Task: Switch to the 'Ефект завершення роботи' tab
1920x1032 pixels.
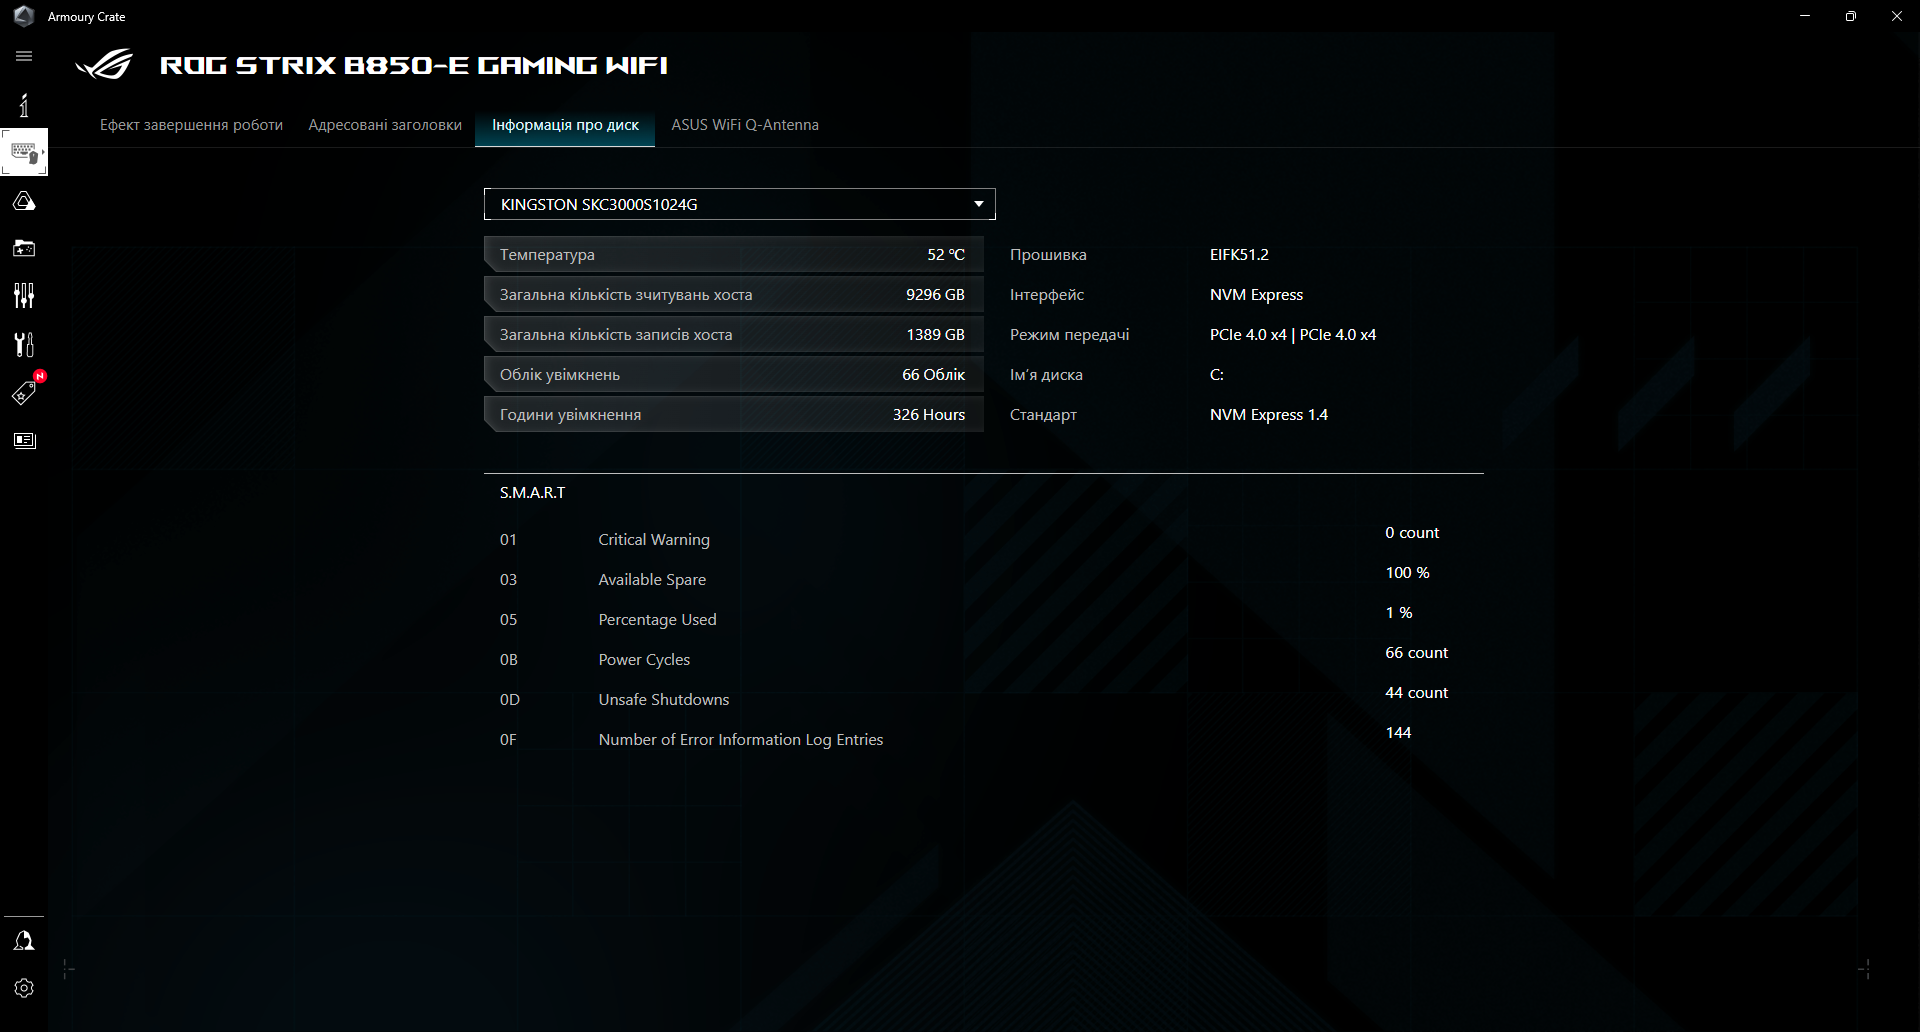Action: 191,125
